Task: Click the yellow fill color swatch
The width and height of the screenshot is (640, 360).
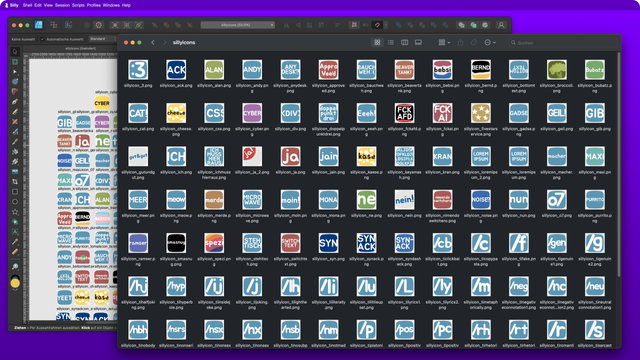Action: tap(15, 283)
